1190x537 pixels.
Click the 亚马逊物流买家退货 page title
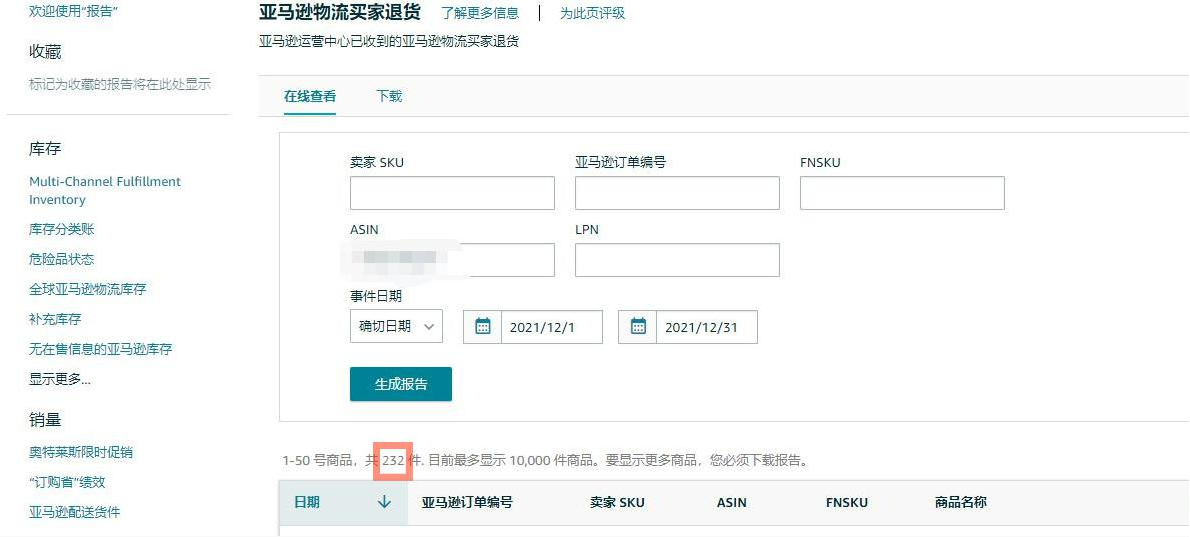click(339, 12)
